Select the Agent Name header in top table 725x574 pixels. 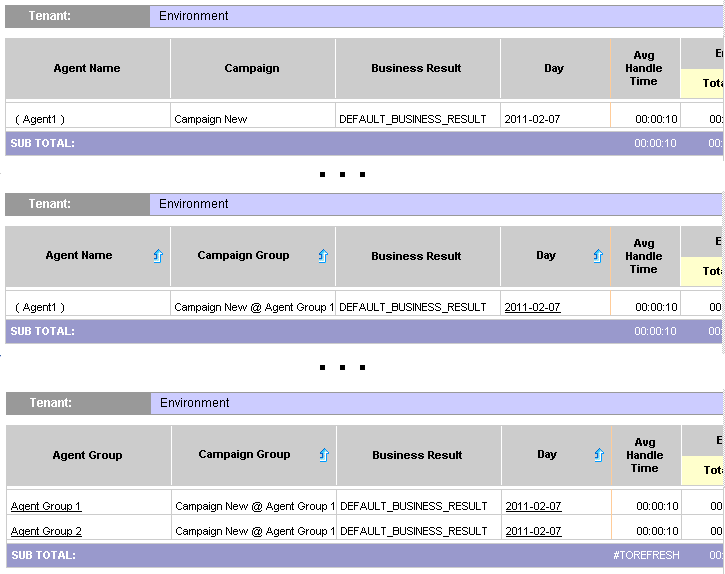point(87,68)
